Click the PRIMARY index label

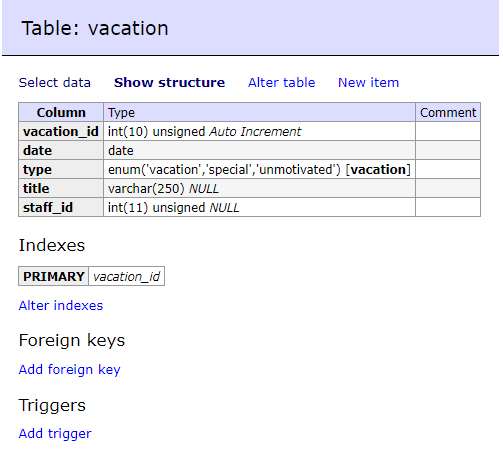(54, 276)
